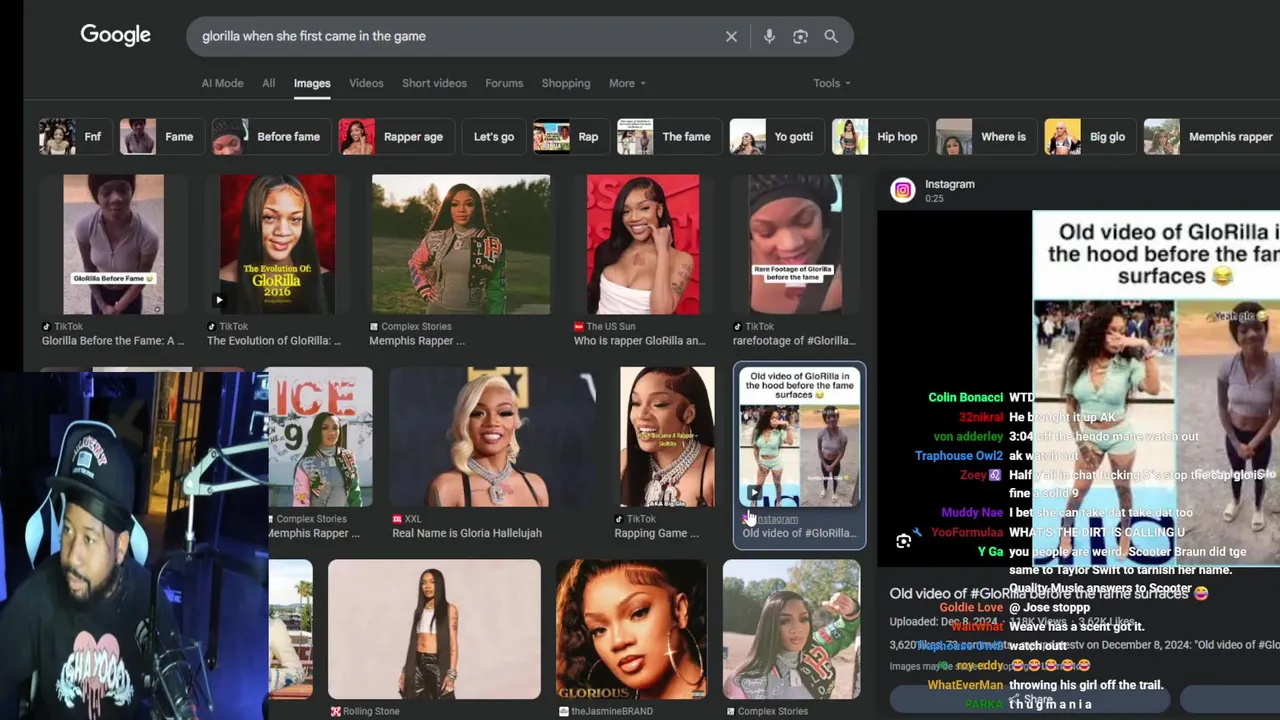The image size is (1280, 720).
Task: Open Rolling Stone full-length photo thumbnail
Action: 434,629
